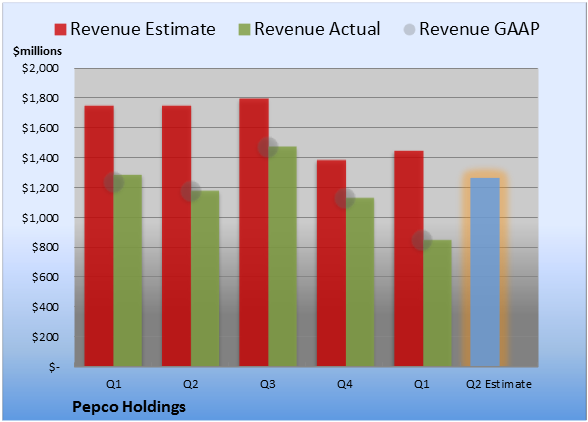Select the 'Revenue Estimate' legend label
Viewport: 588px width, 422px height.
point(143,29)
